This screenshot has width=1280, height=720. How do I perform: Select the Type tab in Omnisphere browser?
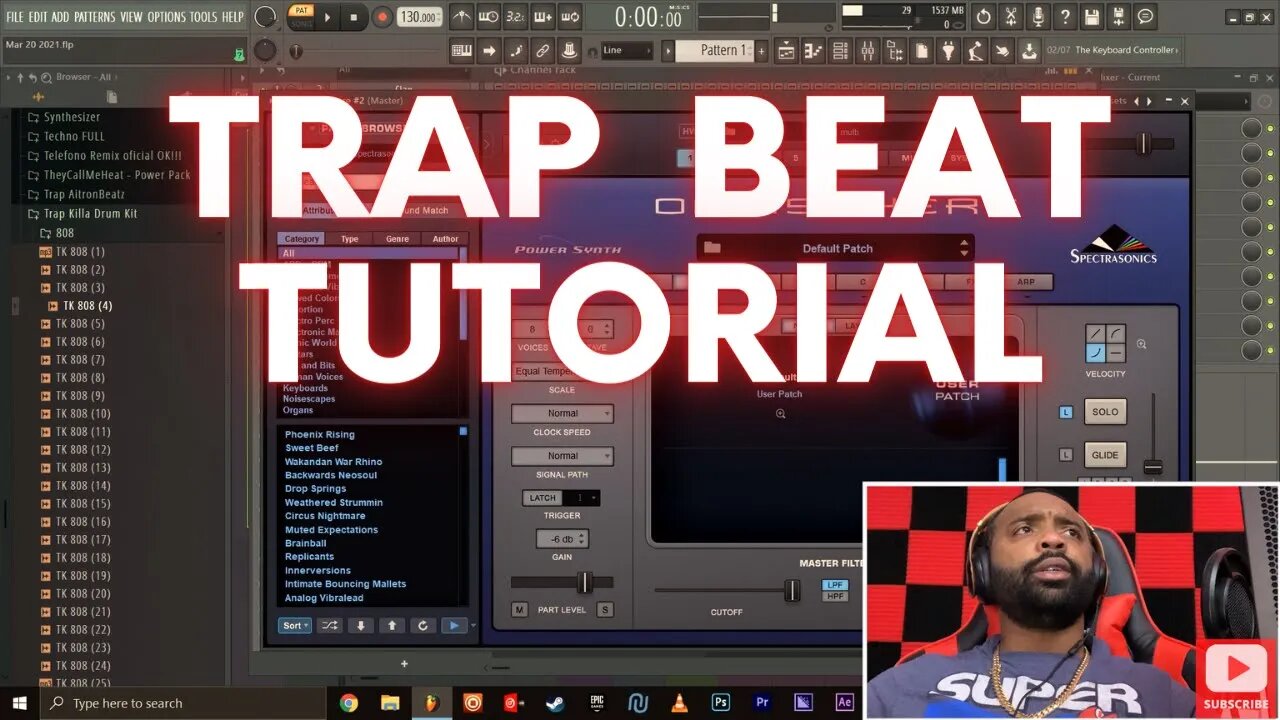[x=349, y=239]
